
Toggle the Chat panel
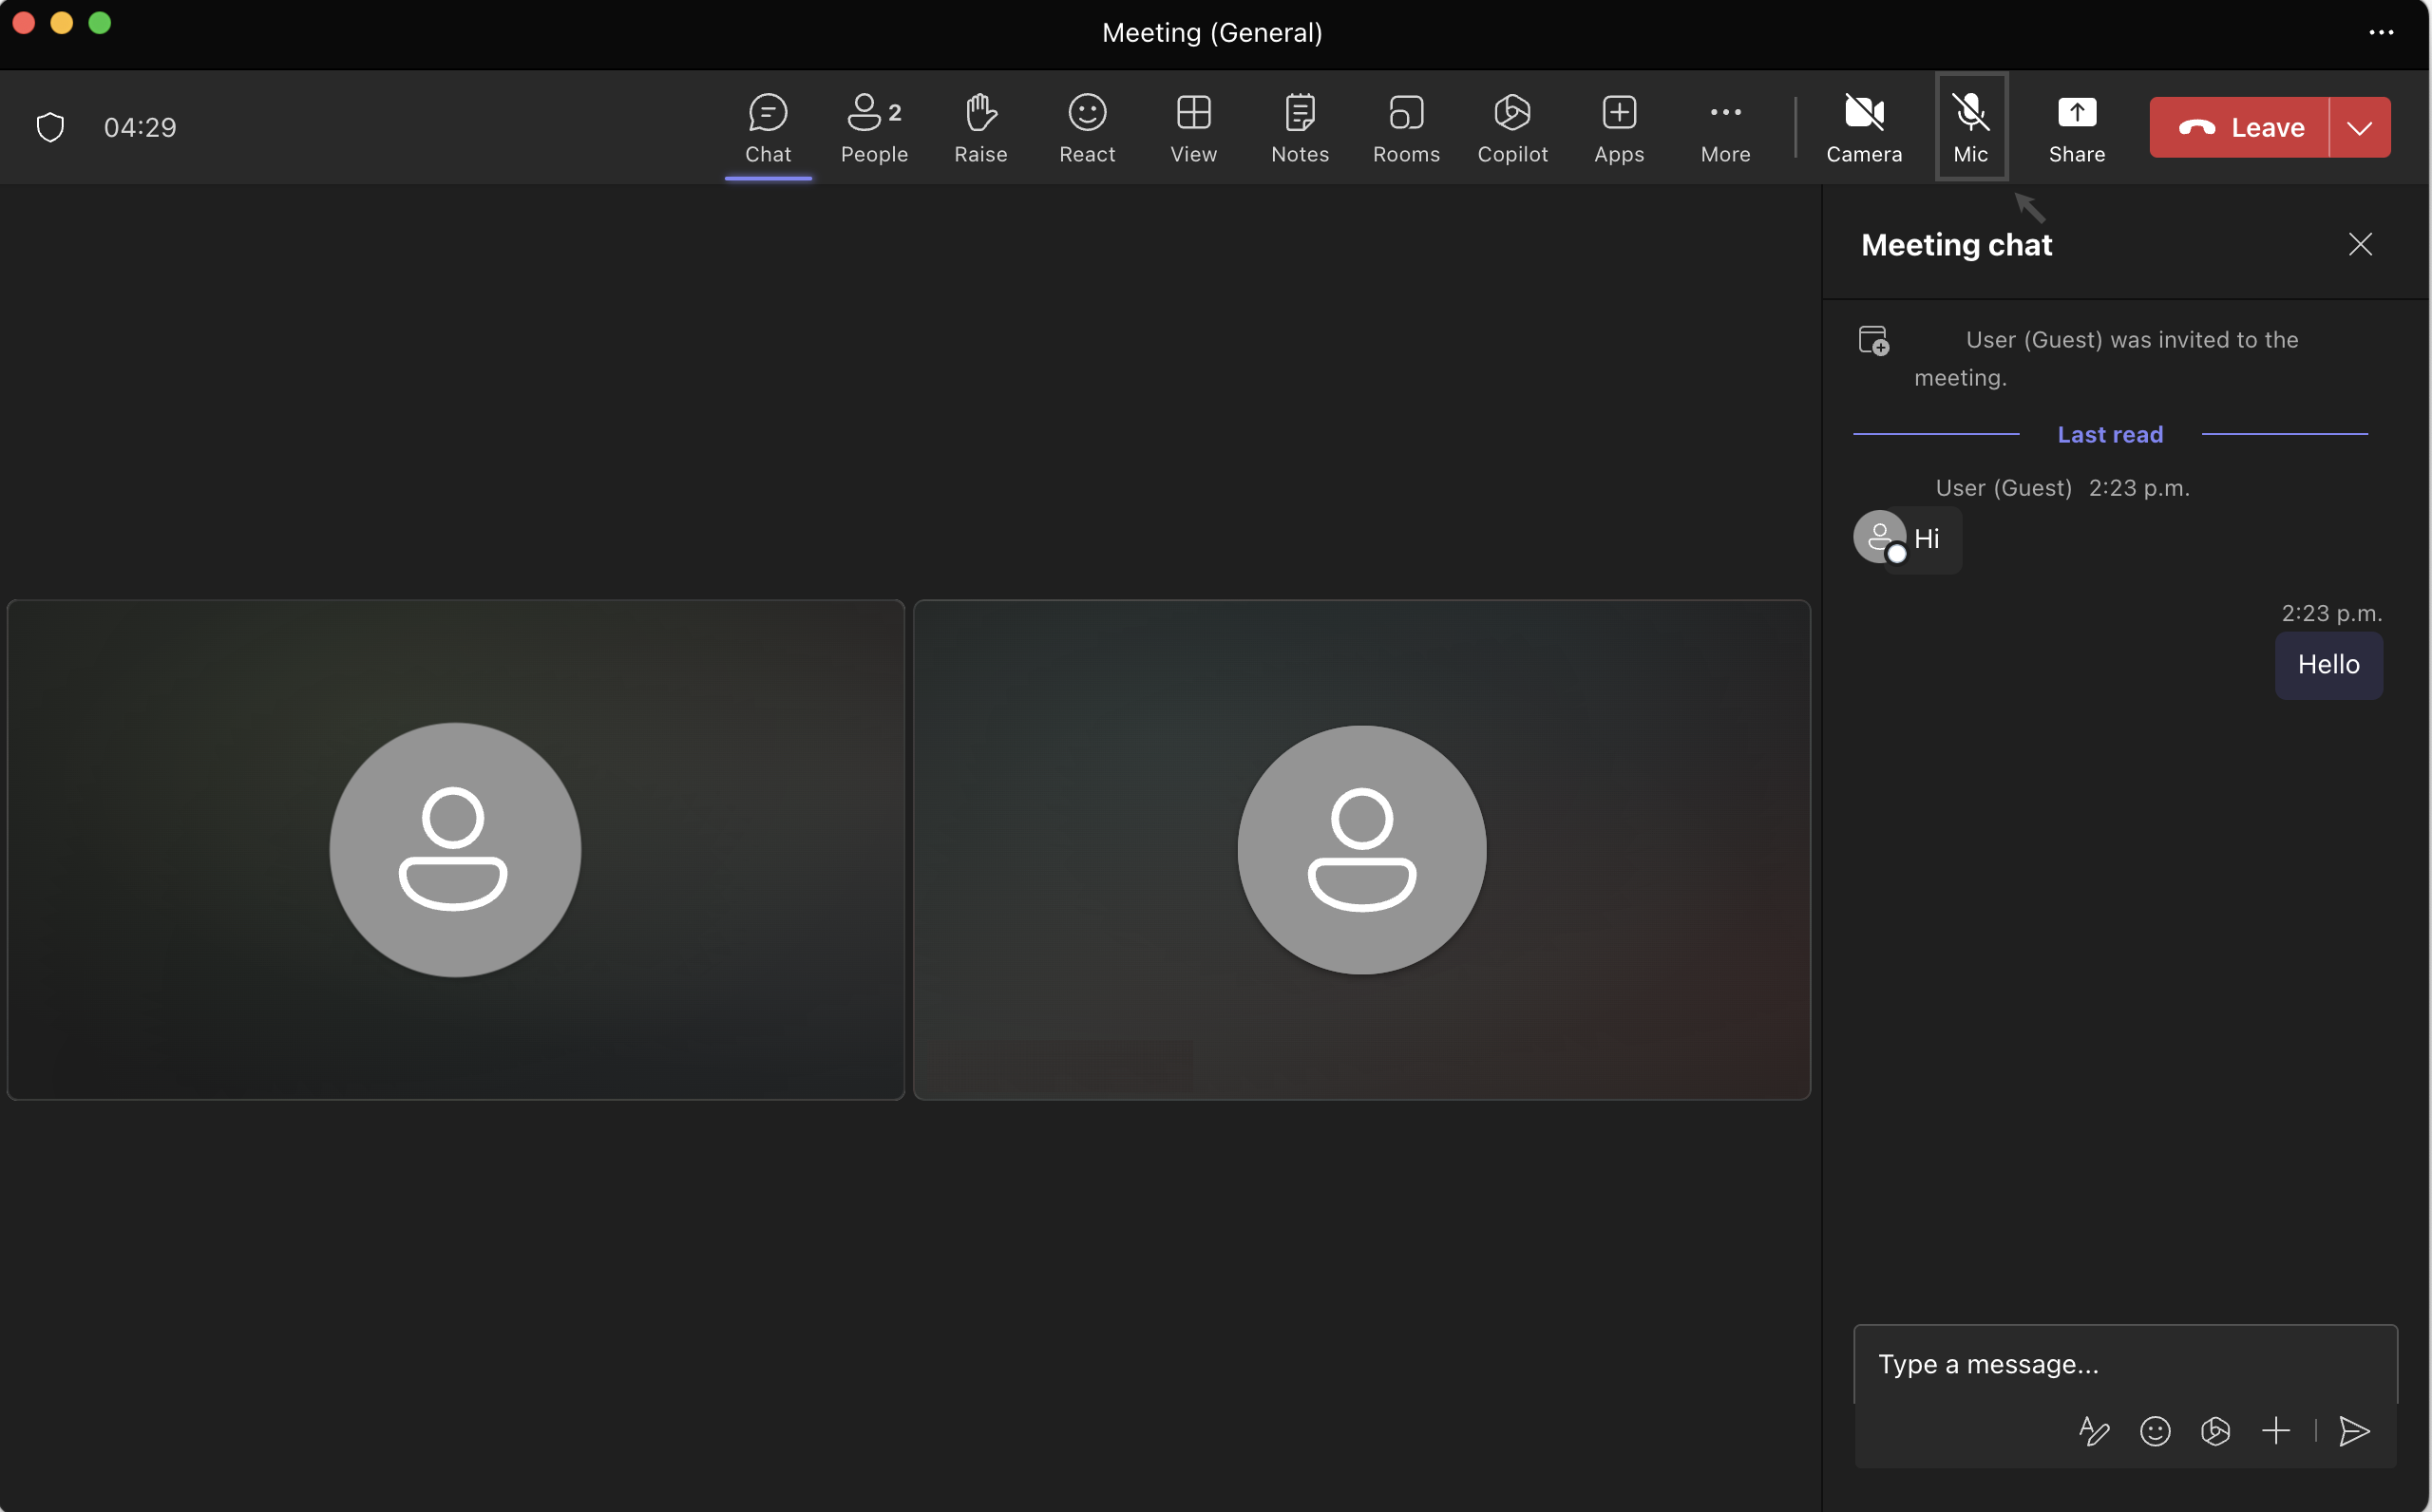click(x=768, y=128)
